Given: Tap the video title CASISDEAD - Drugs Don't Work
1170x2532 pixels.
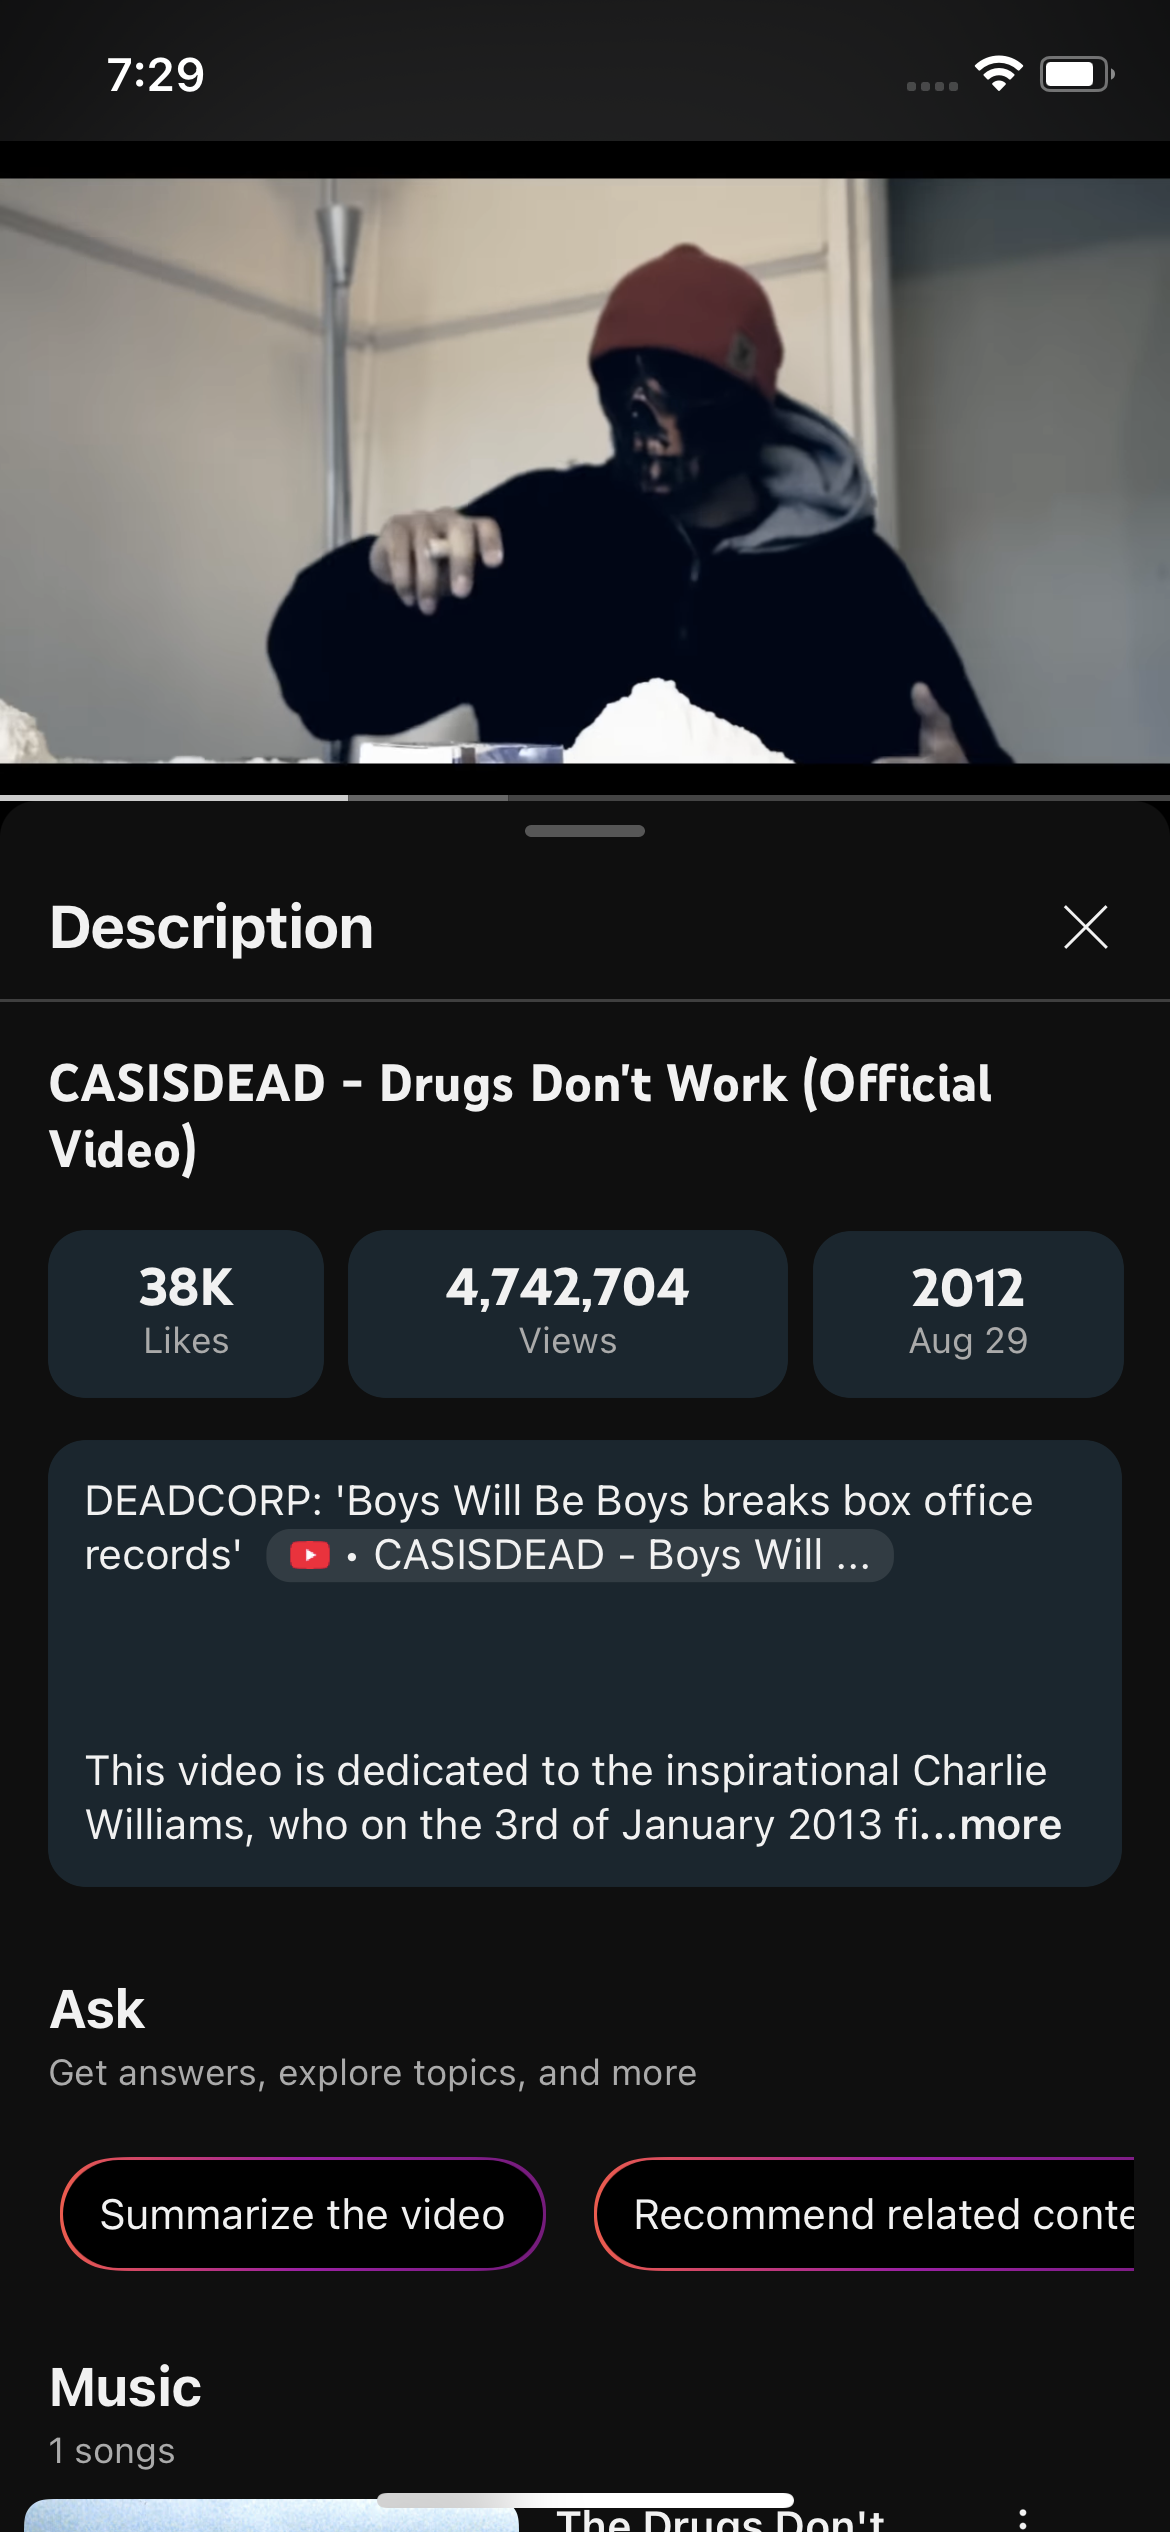Looking at the screenshot, I should click(520, 1116).
